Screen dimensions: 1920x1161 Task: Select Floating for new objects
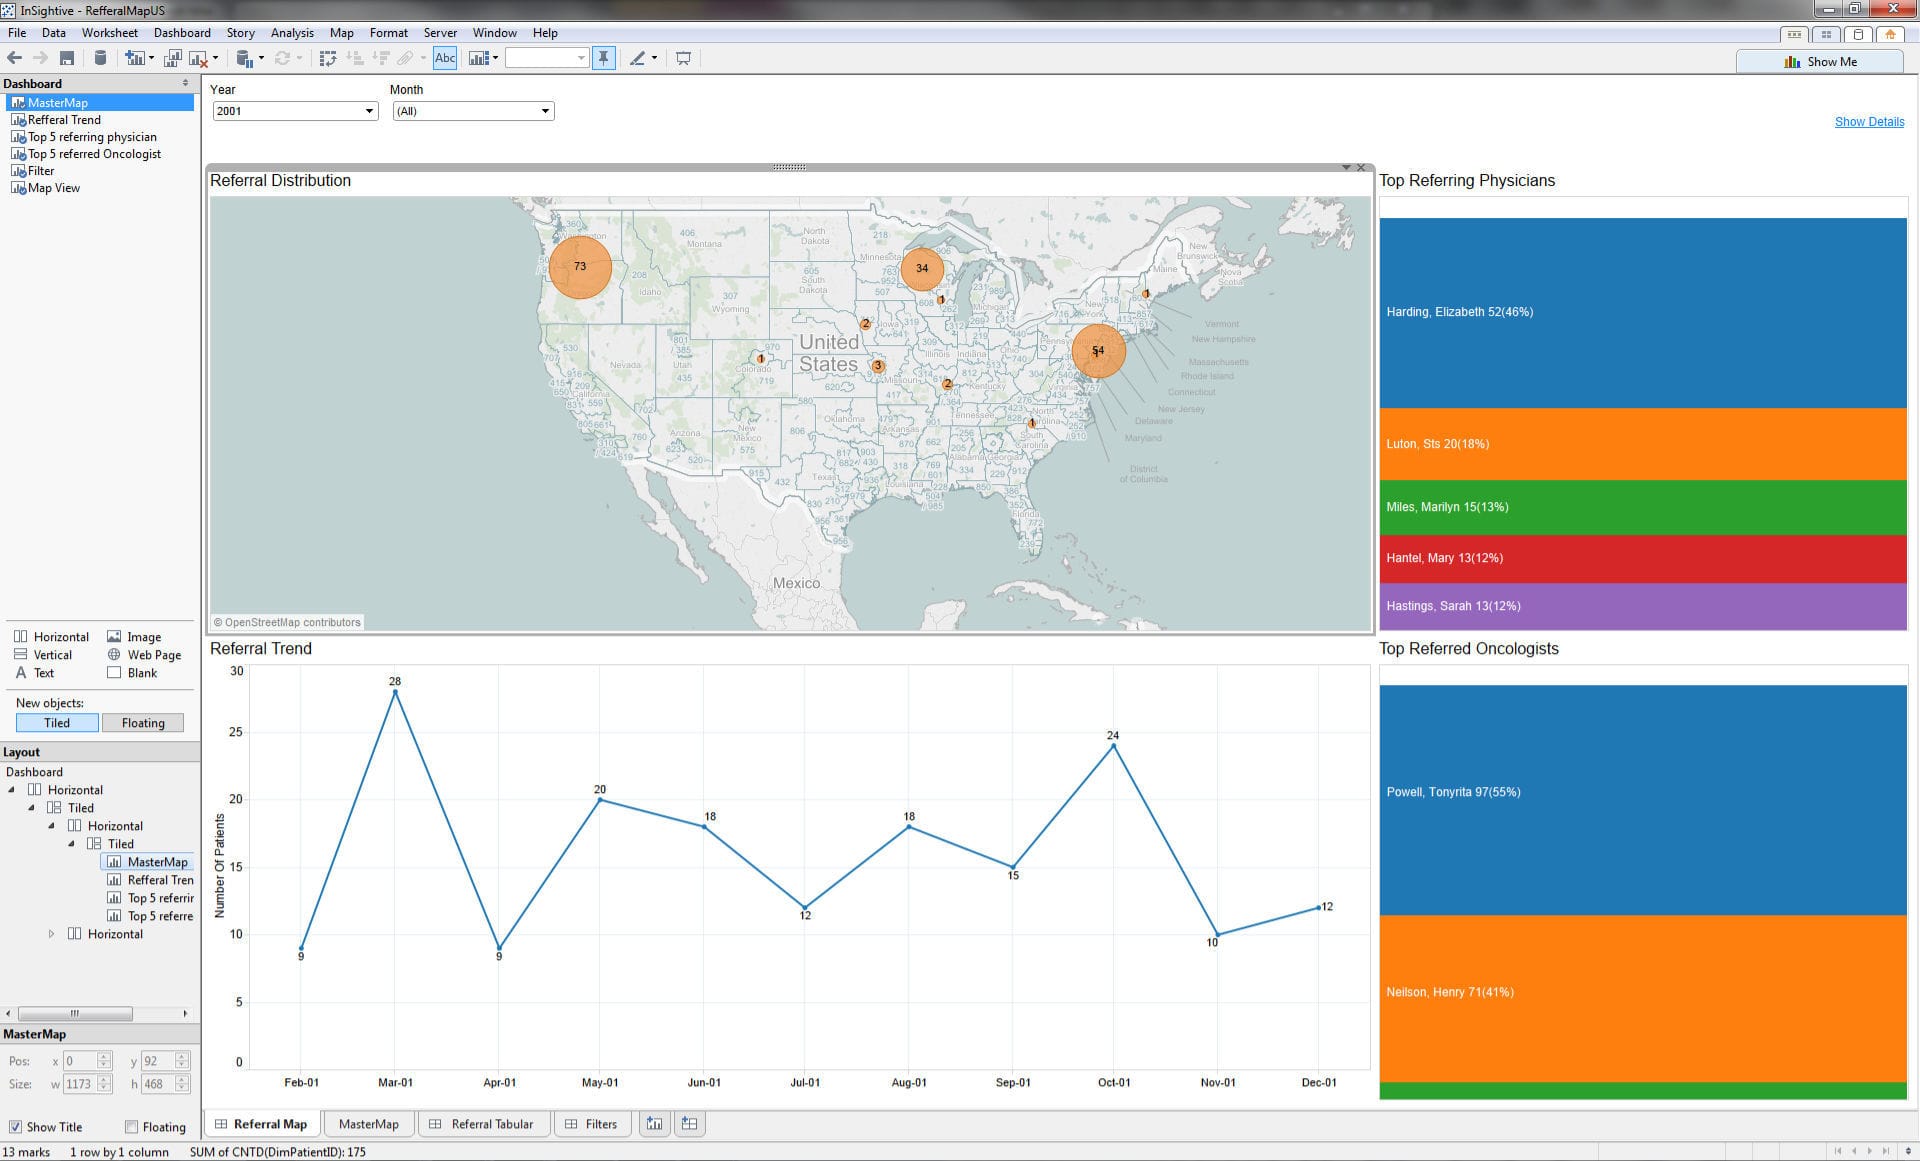142,723
